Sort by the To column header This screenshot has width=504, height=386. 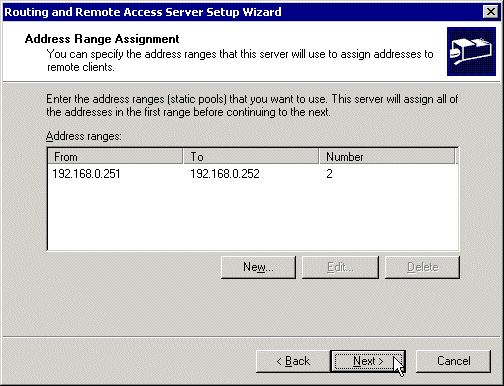251,156
